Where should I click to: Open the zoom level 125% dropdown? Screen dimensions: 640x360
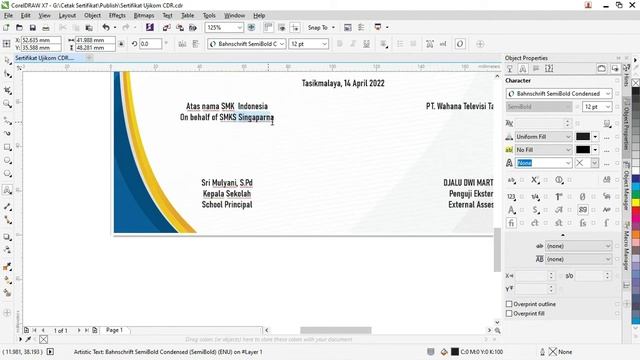(x=239, y=27)
